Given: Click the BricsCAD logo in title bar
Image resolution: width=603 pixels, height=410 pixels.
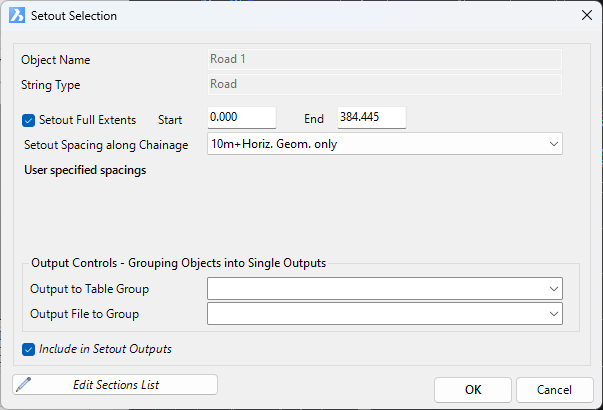Looking at the screenshot, I should 17,16.
